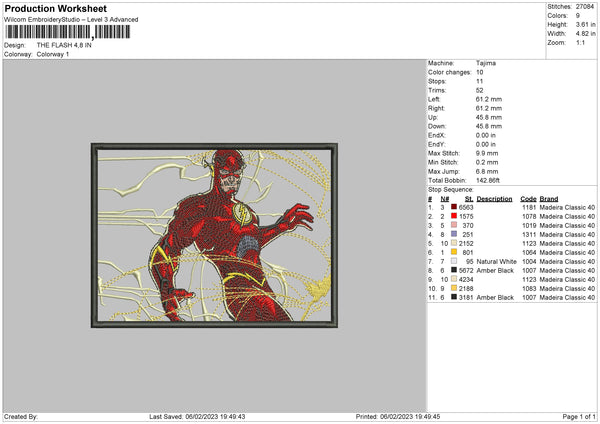600x424 pixels.
Task: Click the Created By footer label
Action: pos(21,416)
